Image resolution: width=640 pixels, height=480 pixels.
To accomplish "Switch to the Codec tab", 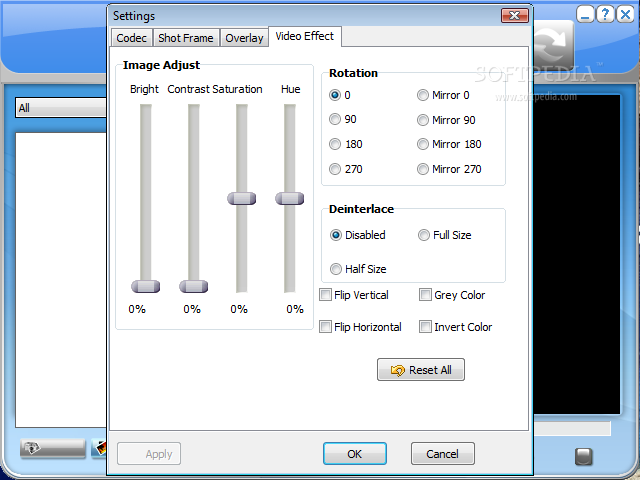I will coord(131,38).
